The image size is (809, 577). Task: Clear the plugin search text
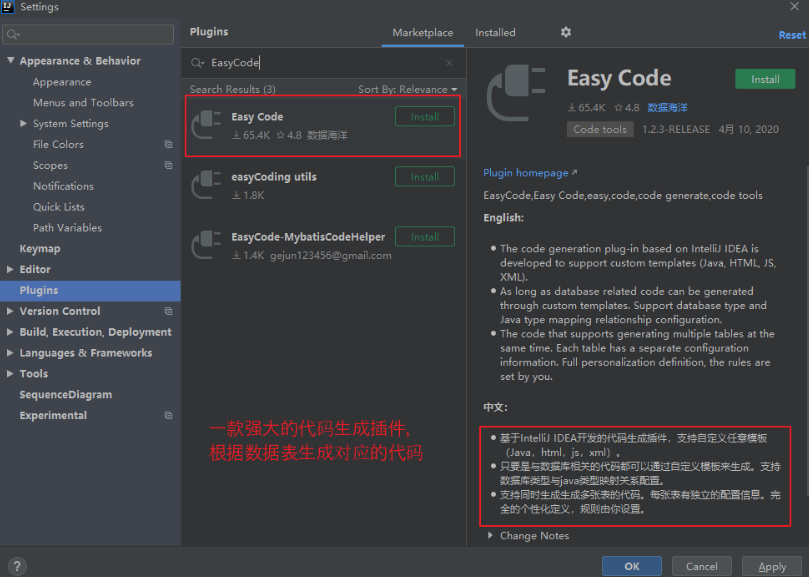(x=449, y=63)
